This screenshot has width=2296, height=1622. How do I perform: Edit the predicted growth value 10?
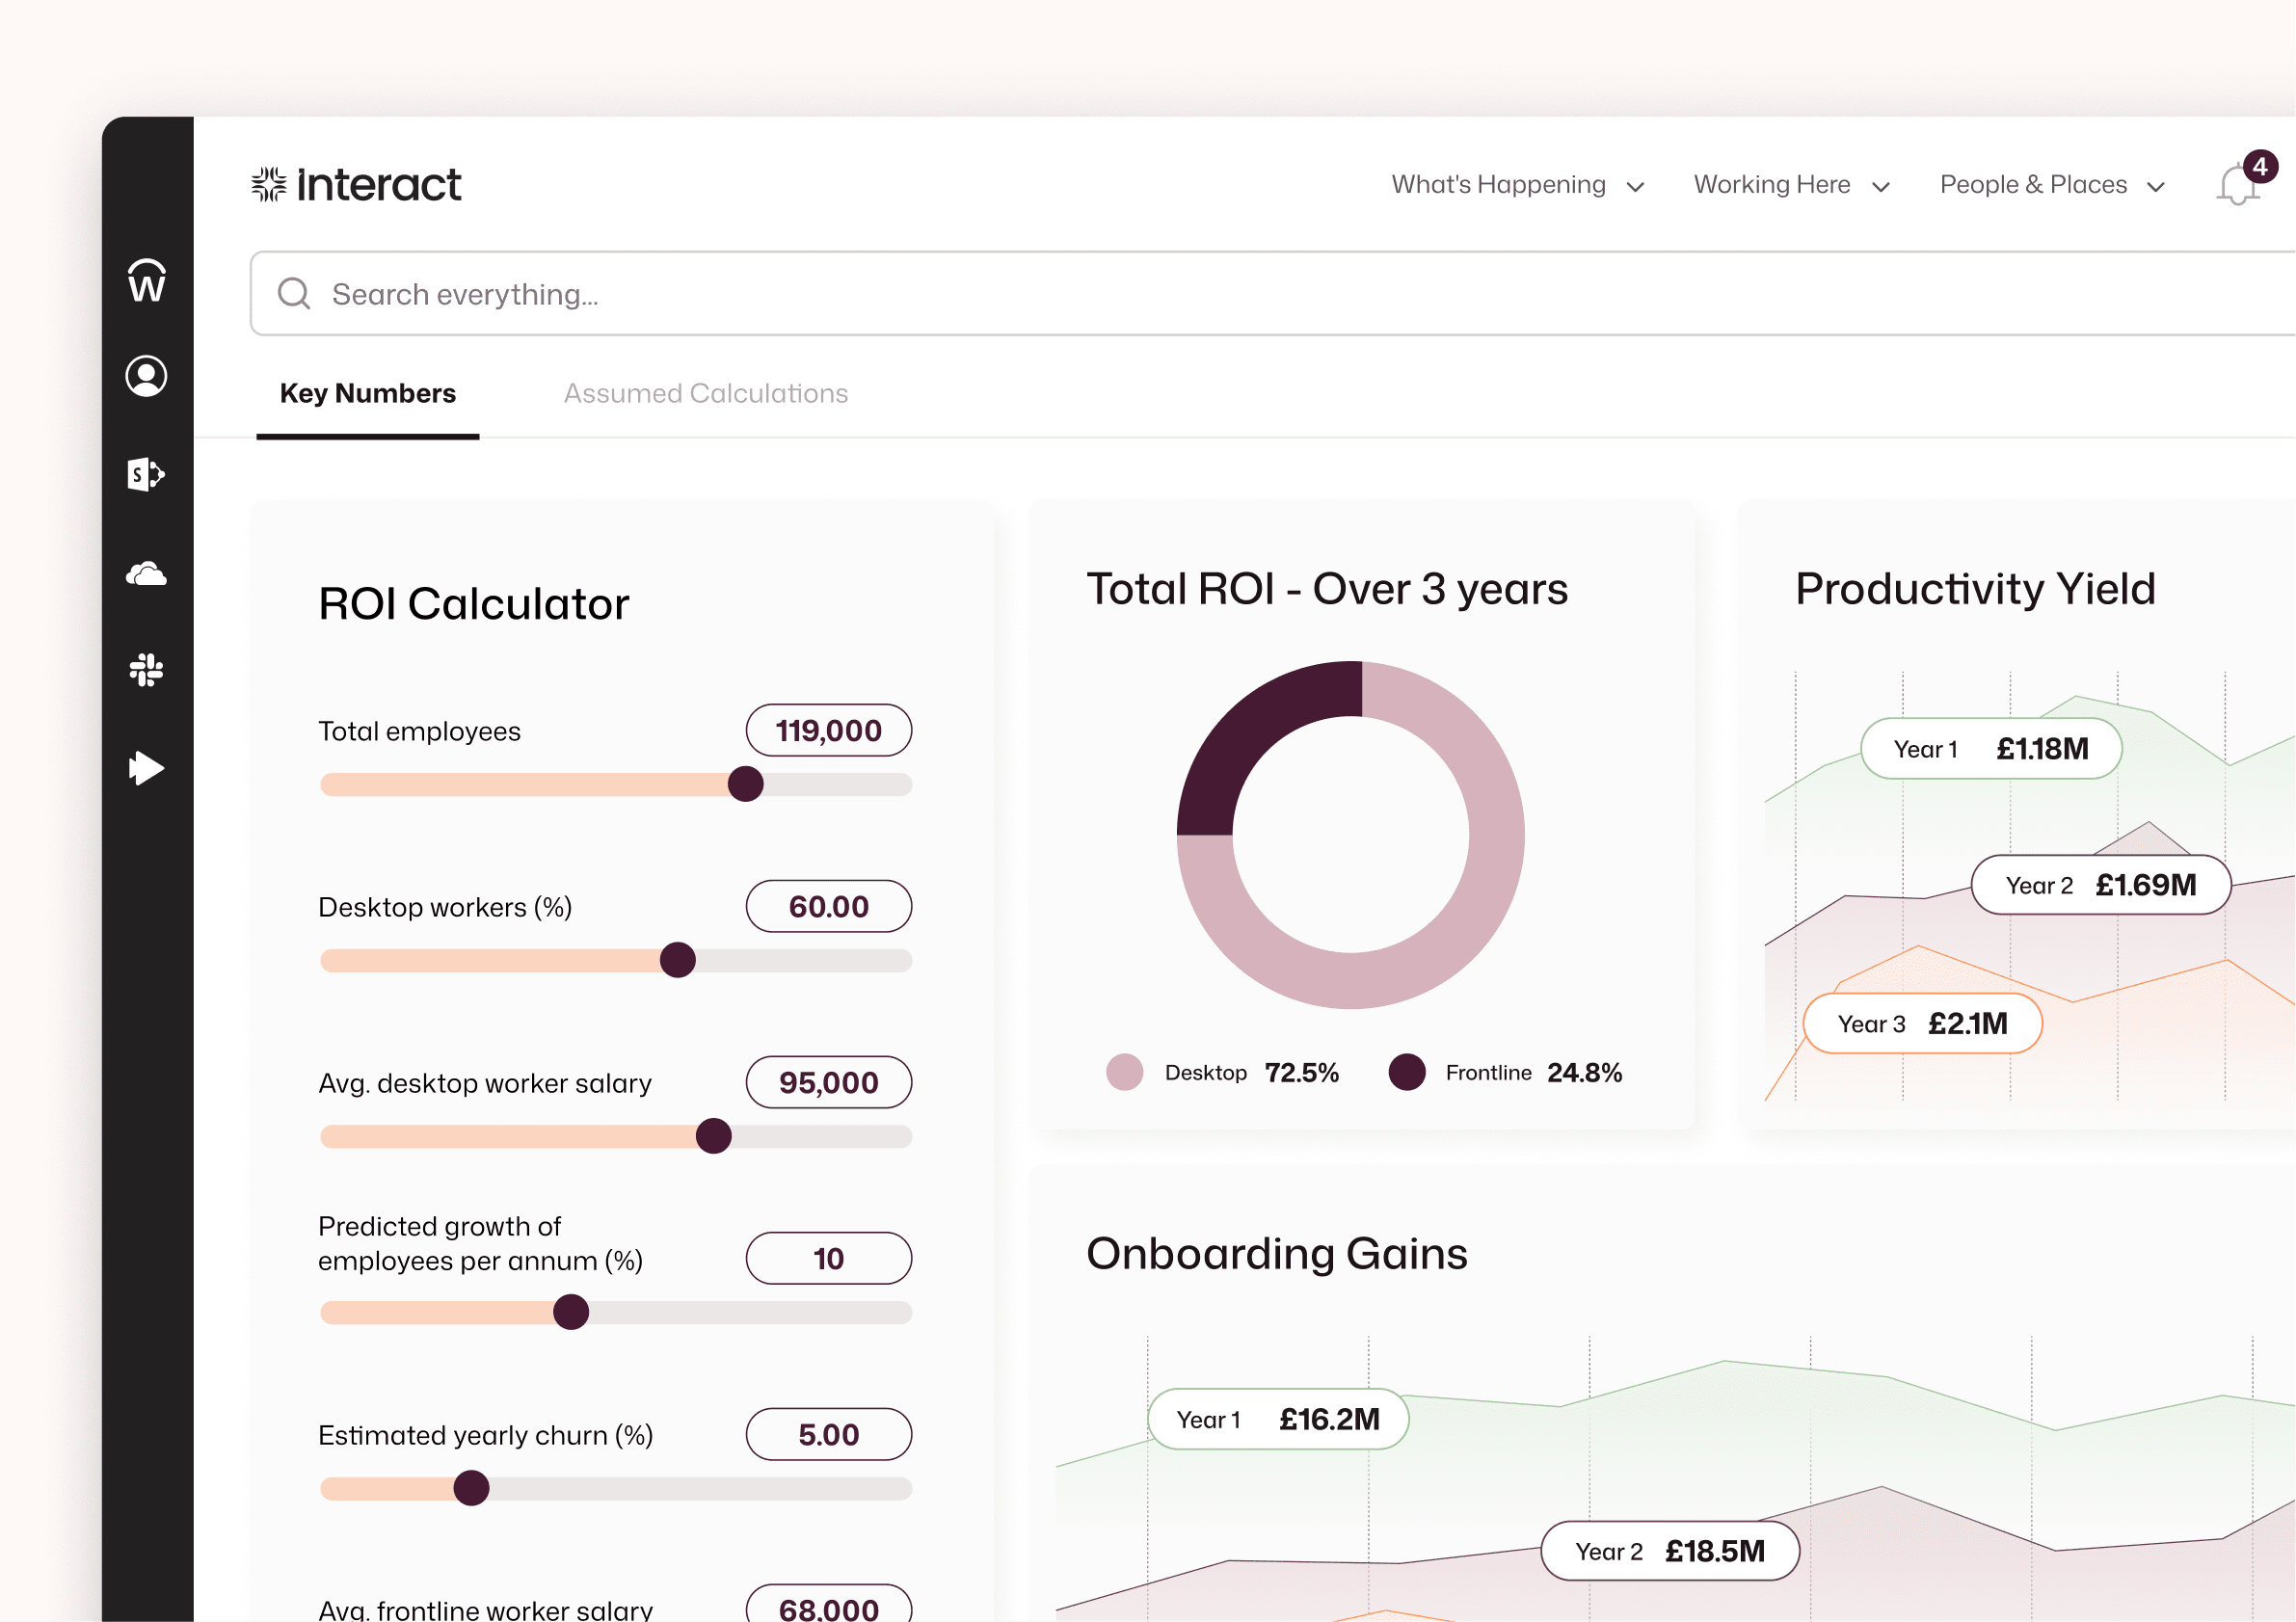point(829,1258)
